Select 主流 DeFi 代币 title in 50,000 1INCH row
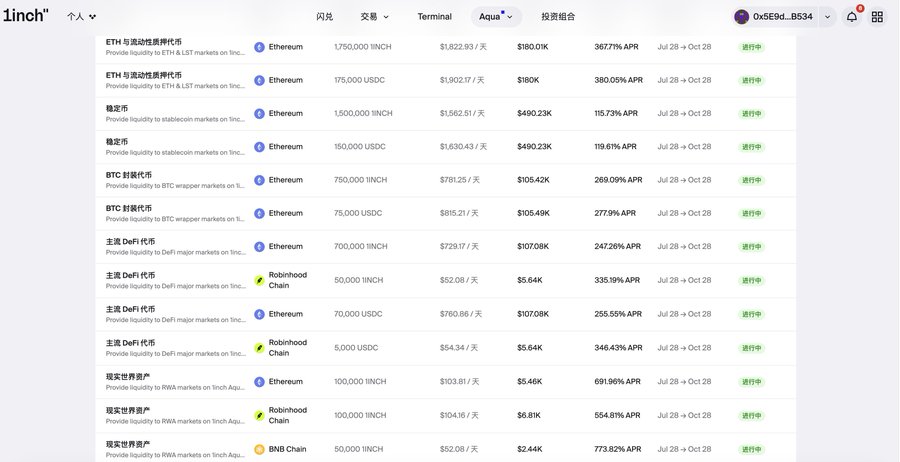Screen dimensions: 900x462 coord(130,275)
